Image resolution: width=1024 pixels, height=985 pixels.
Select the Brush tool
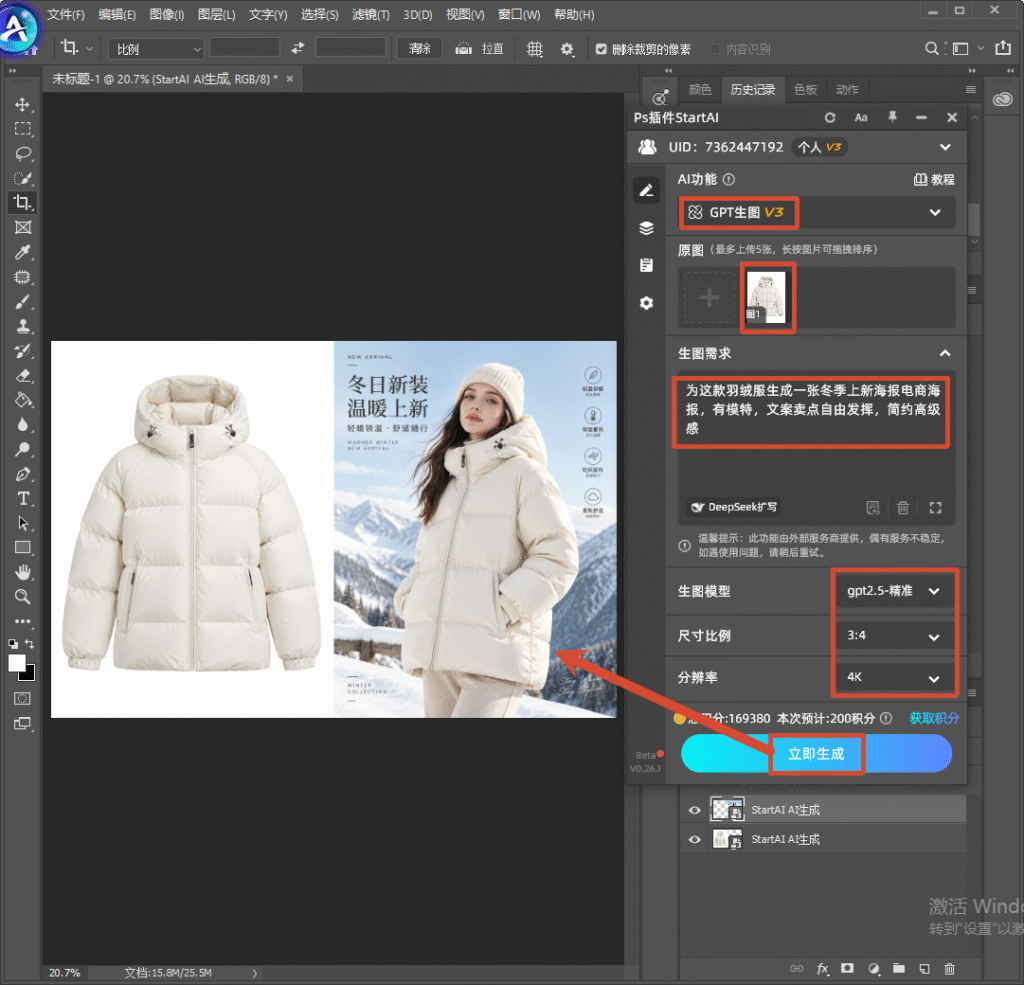23,302
